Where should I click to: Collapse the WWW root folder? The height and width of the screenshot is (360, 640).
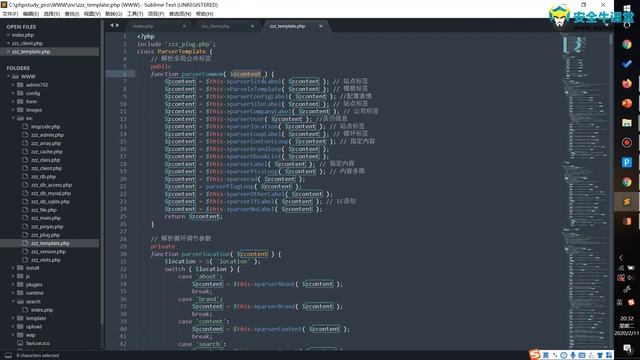pos(8,76)
